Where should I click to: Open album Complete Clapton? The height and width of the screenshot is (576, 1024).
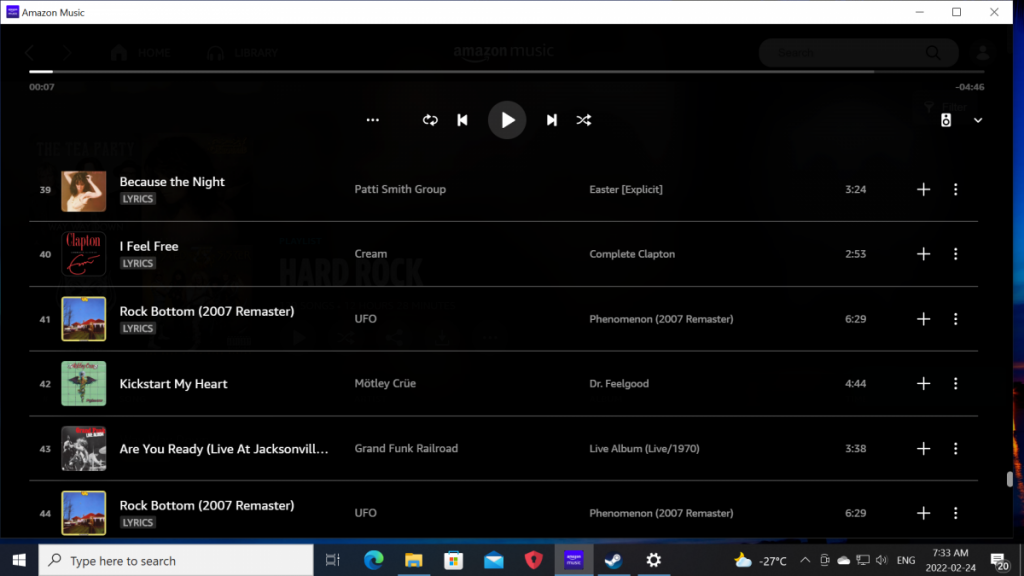pos(632,254)
